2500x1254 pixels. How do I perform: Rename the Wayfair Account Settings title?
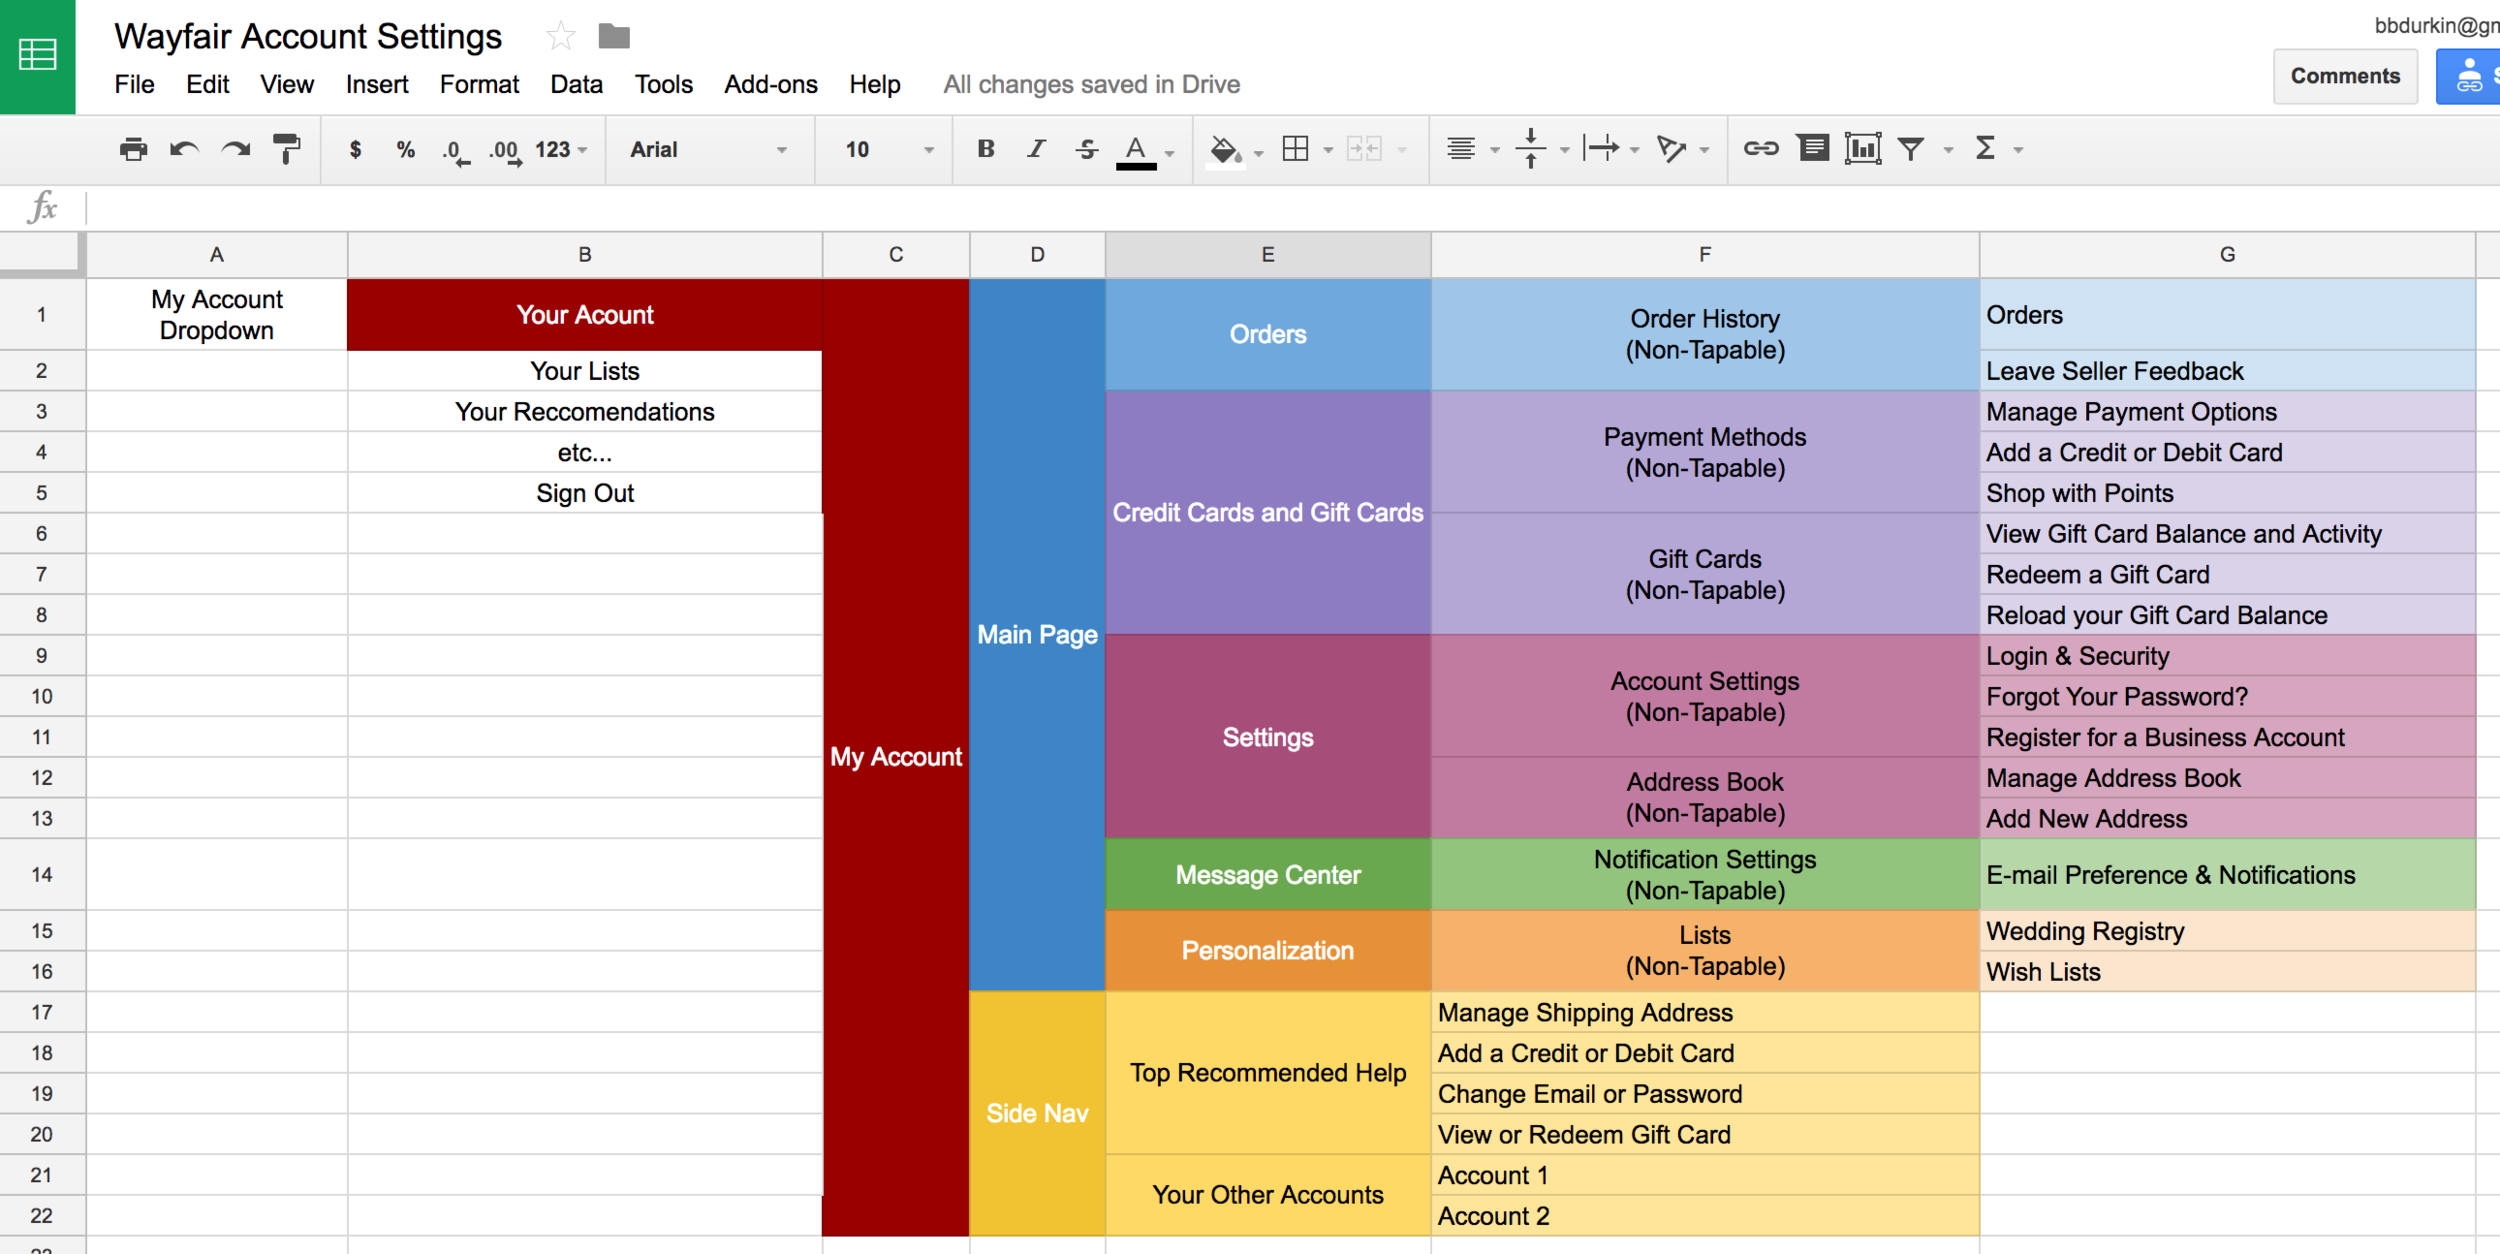coord(308,37)
